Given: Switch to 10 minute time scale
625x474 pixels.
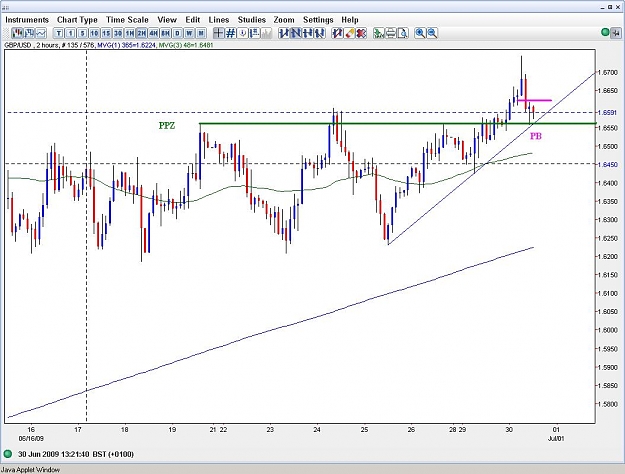Looking at the screenshot, I should (x=94, y=33).
